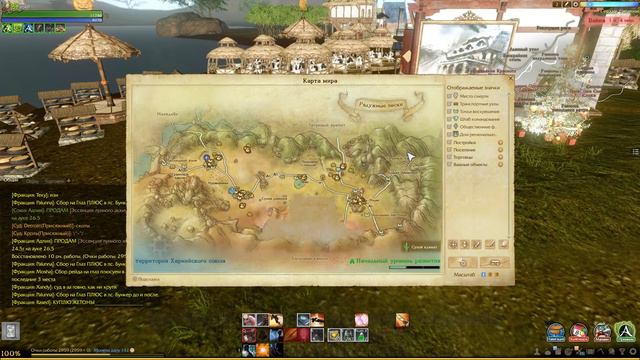Click the hourglass icon at bottom left
This screenshot has width=640, height=360.
(x=11, y=331)
